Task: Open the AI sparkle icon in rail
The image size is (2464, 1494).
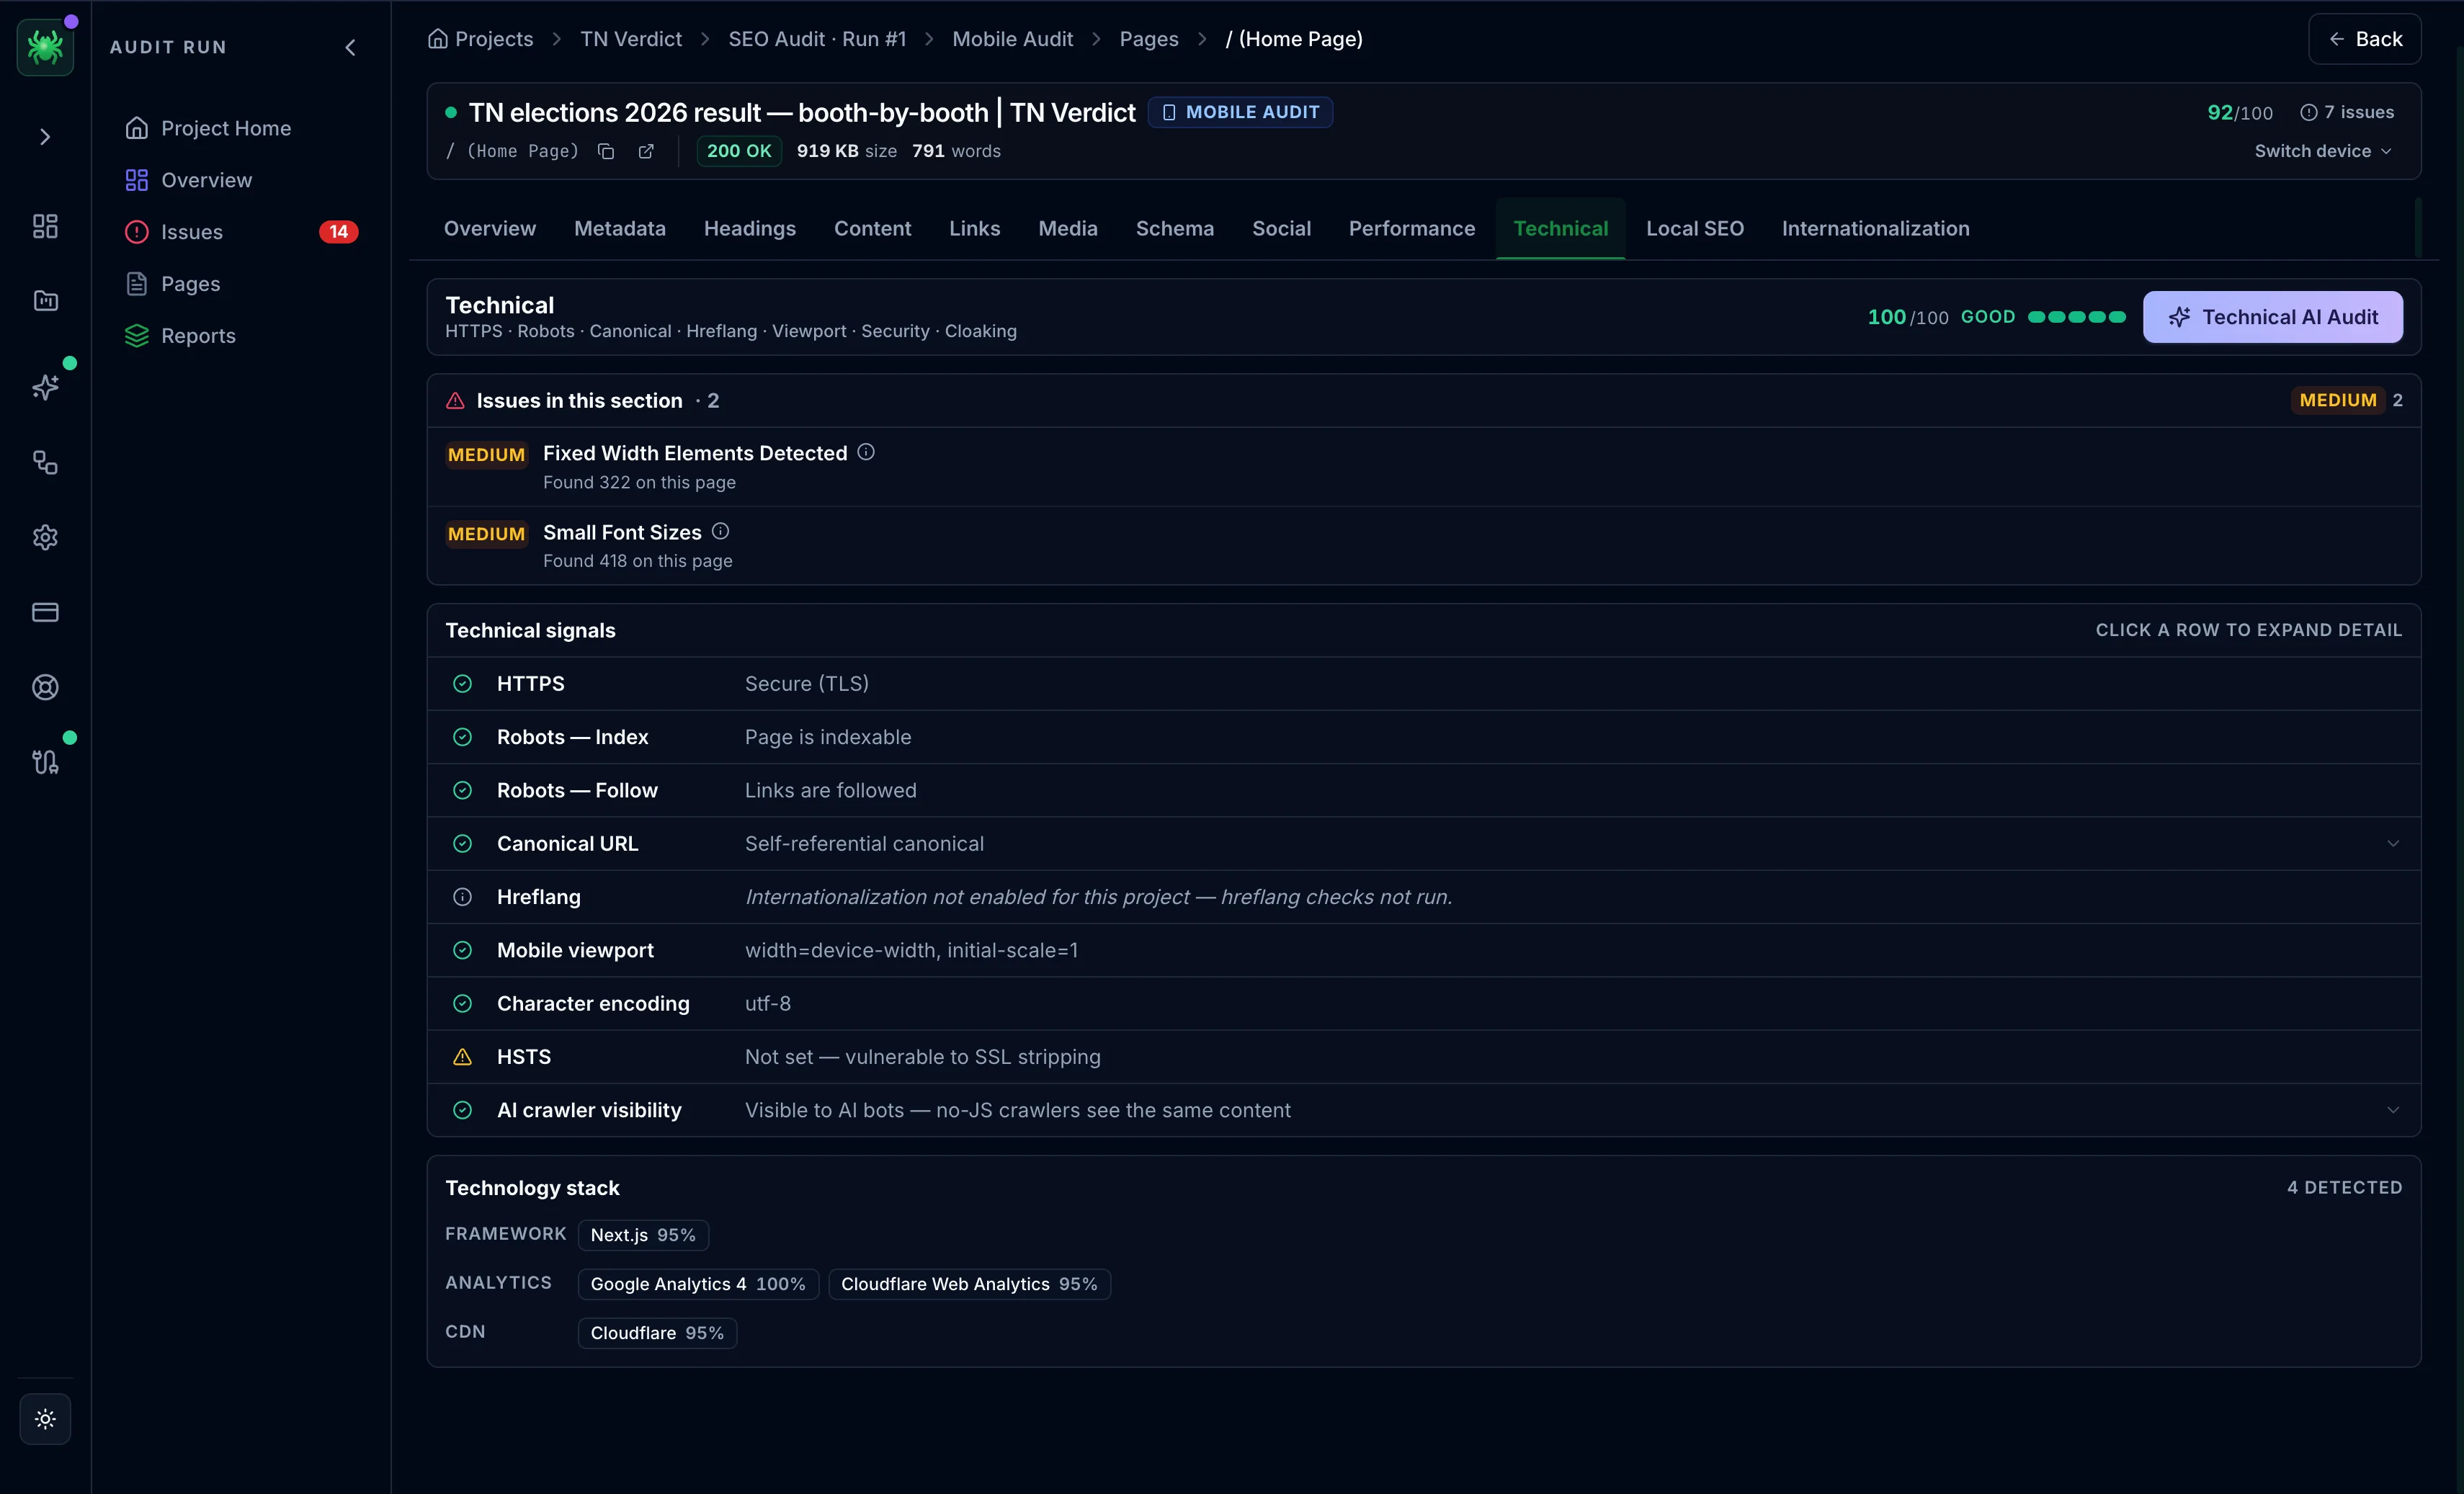Action: [45, 387]
